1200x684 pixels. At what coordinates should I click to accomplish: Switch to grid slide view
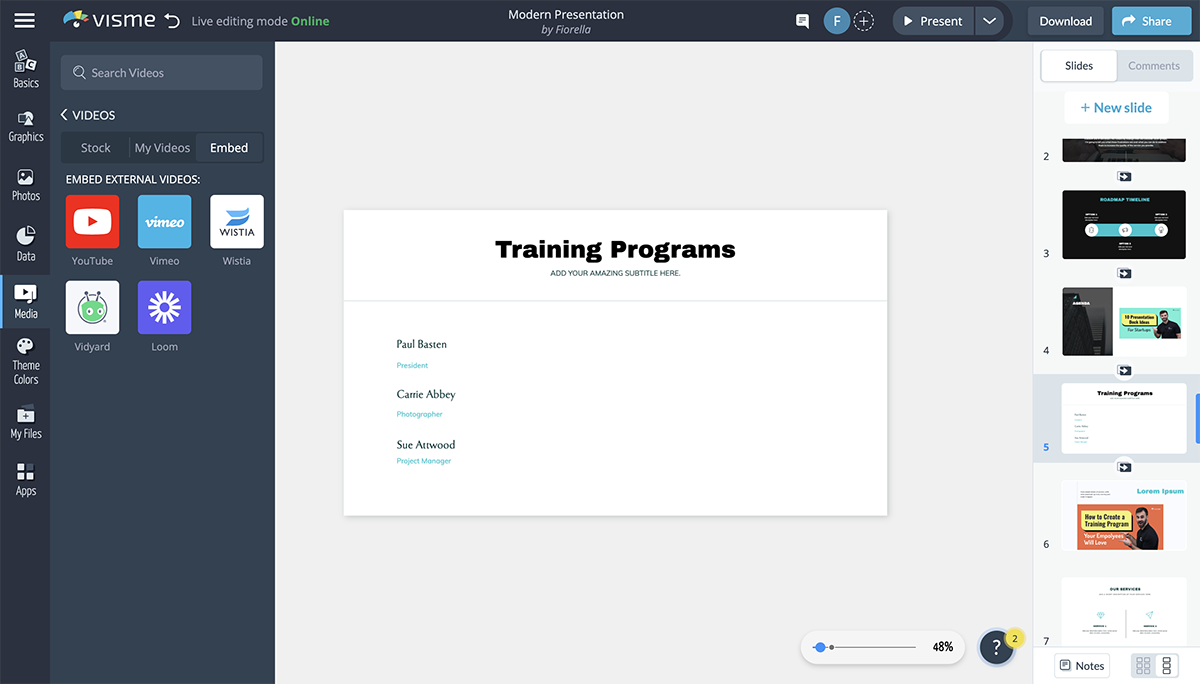click(1144, 666)
